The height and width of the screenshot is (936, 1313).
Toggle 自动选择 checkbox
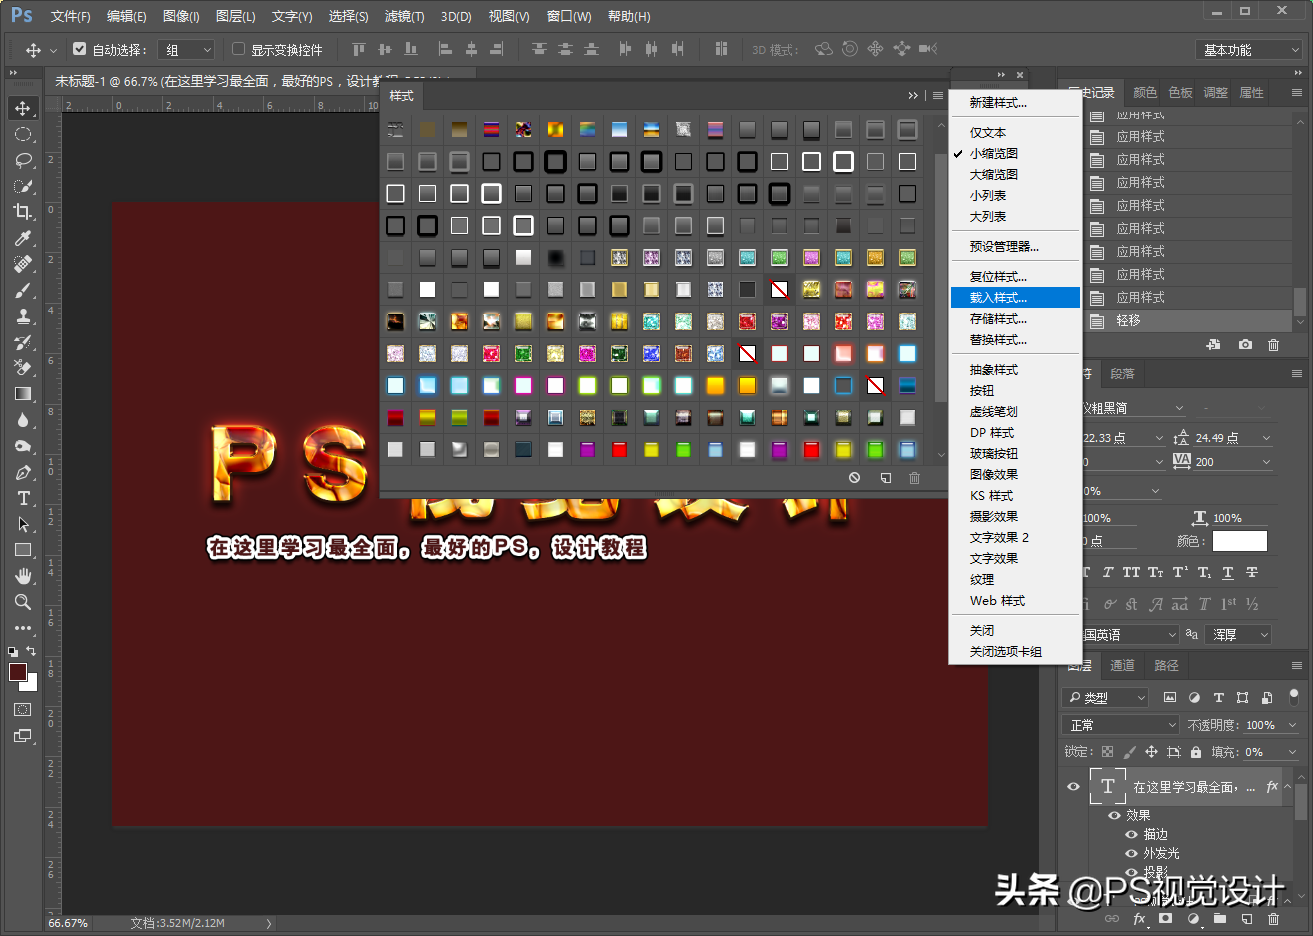point(79,49)
